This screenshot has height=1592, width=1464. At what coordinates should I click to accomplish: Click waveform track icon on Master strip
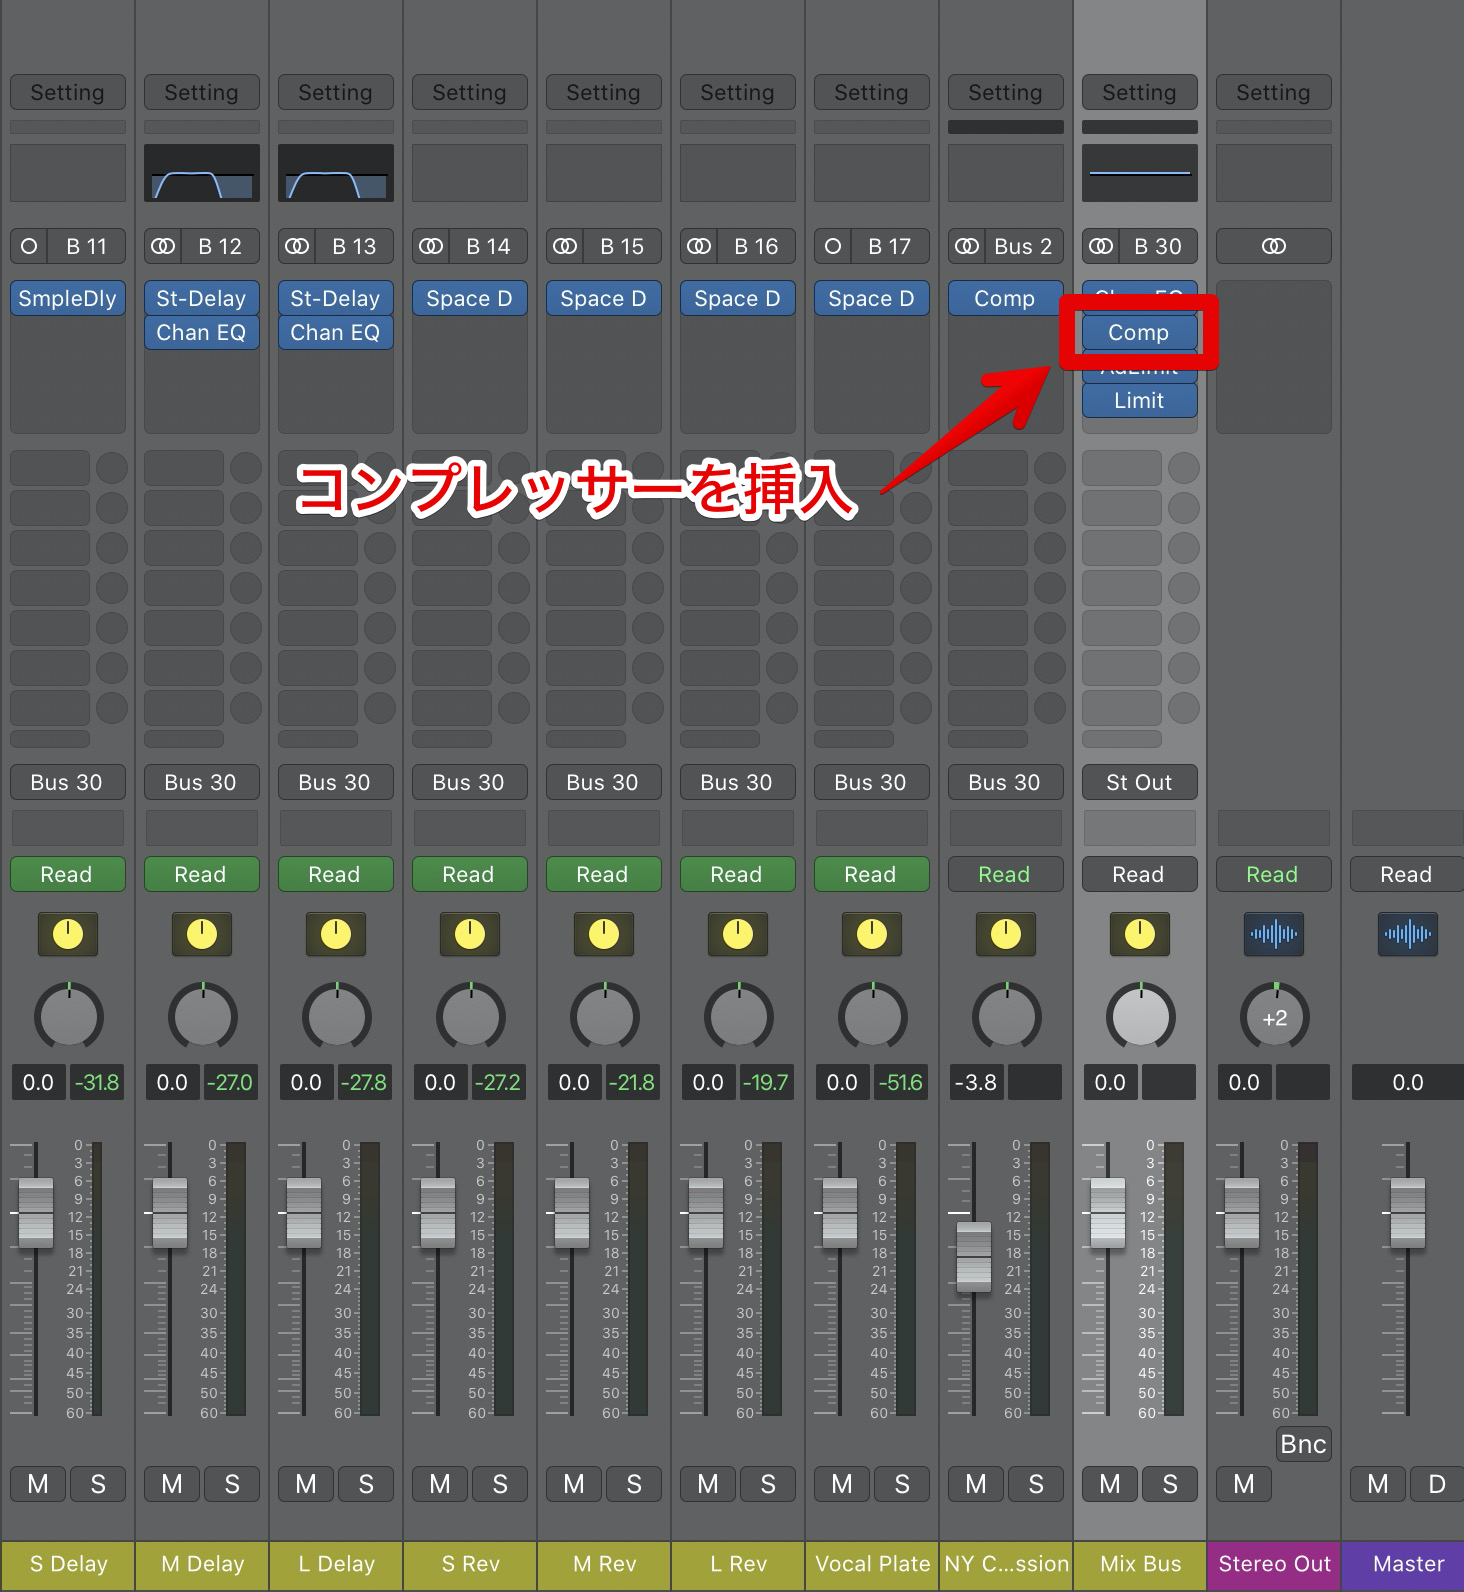click(x=1407, y=934)
